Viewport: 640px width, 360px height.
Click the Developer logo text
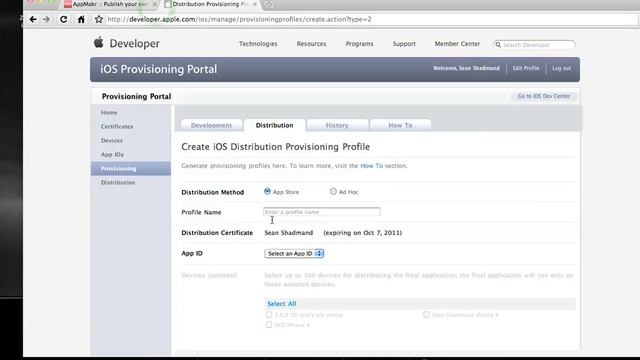[x=134, y=44]
